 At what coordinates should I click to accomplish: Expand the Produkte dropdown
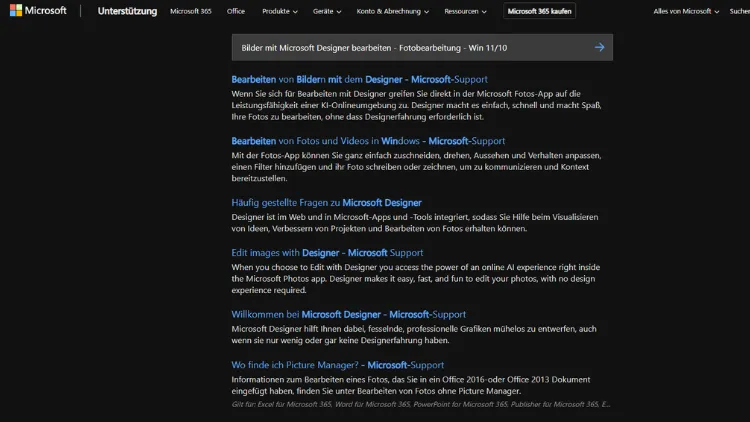[279, 11]
